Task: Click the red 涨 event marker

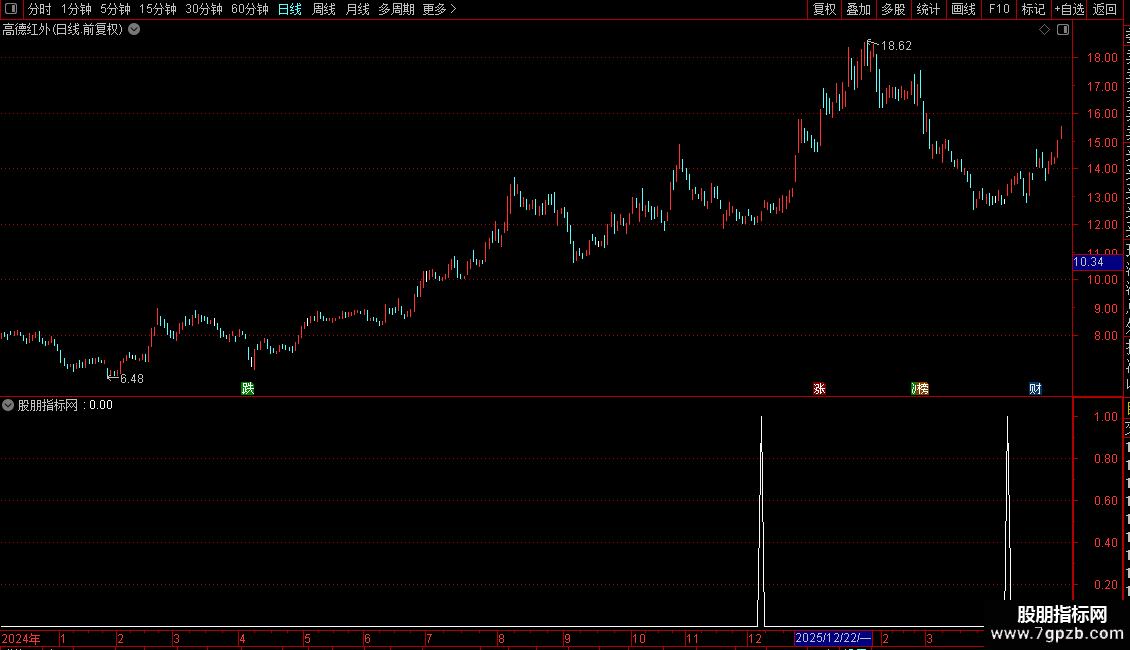Action: (x=819, y=388)
